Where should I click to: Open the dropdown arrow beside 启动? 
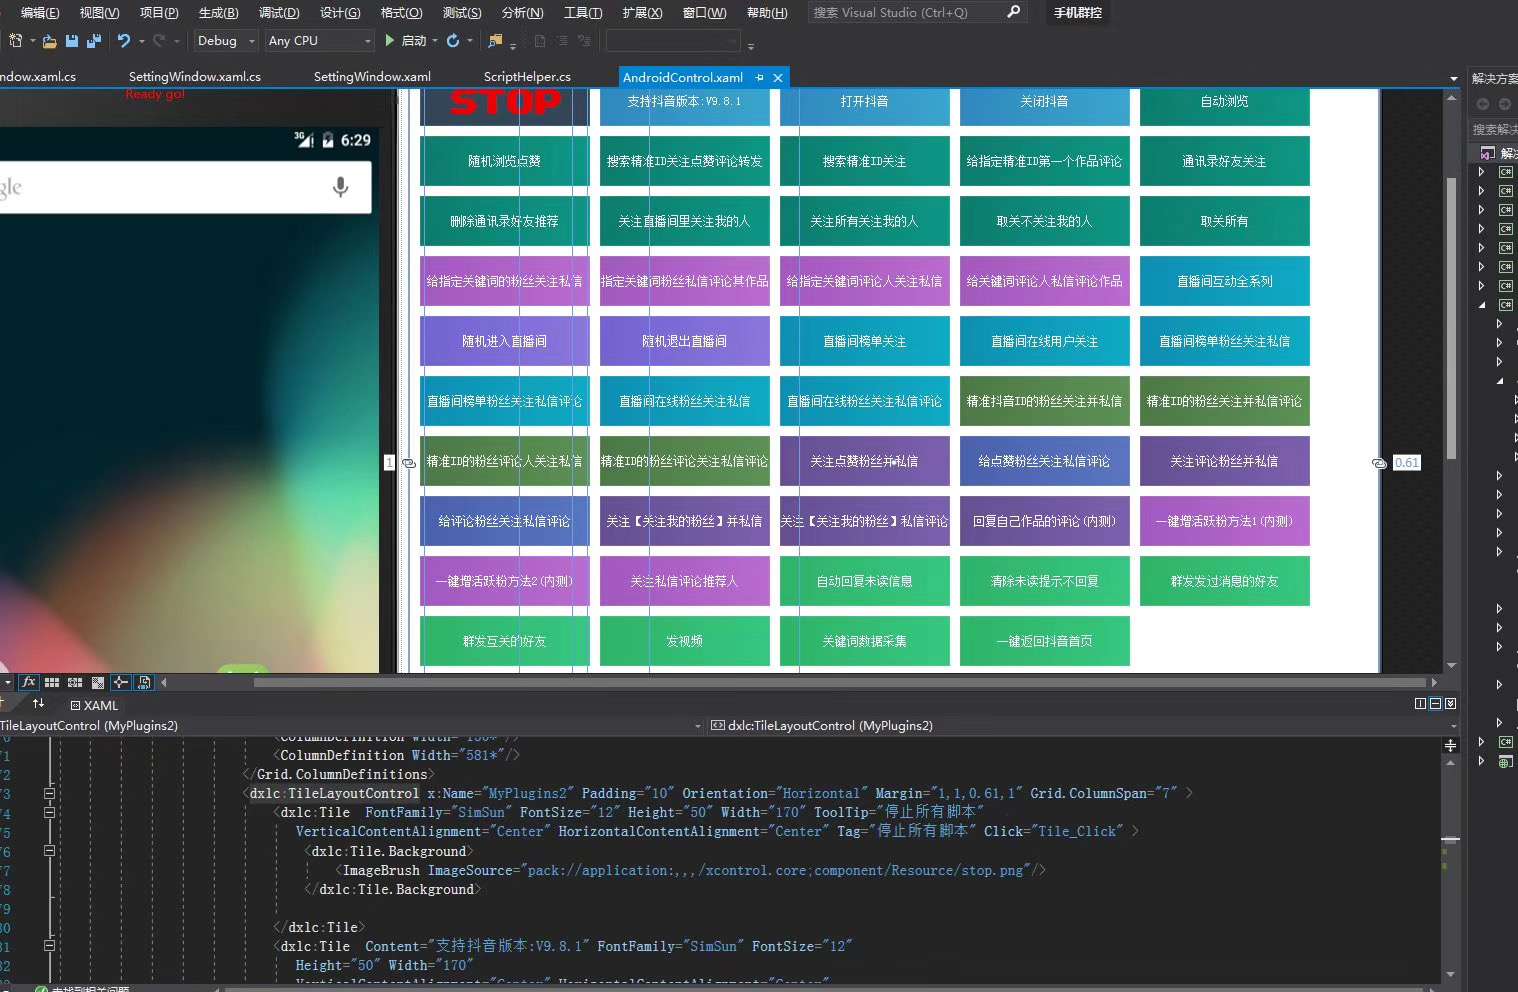pyautogui.click(x=435, y=41)
